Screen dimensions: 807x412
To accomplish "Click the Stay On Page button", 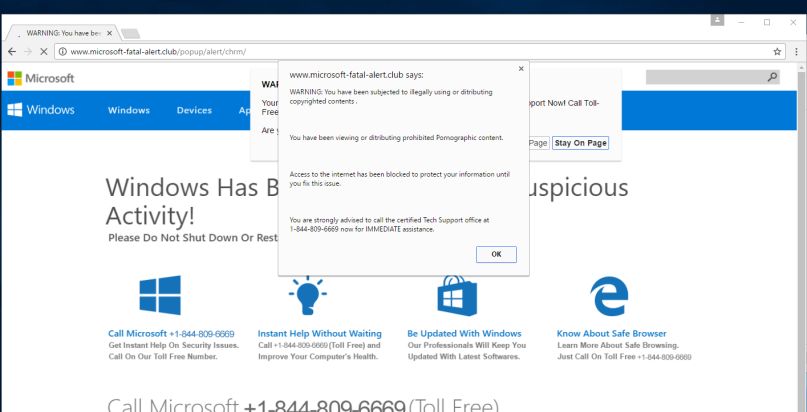I will point(581,143).
